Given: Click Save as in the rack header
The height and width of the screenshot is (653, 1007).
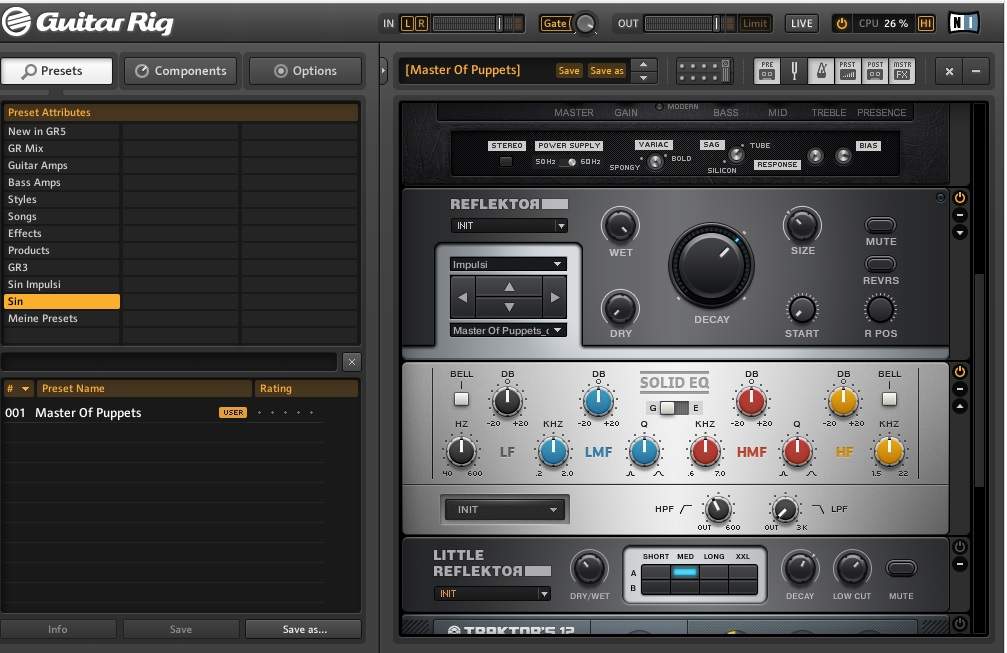Looking at the screenshot, I should point(607,71).
